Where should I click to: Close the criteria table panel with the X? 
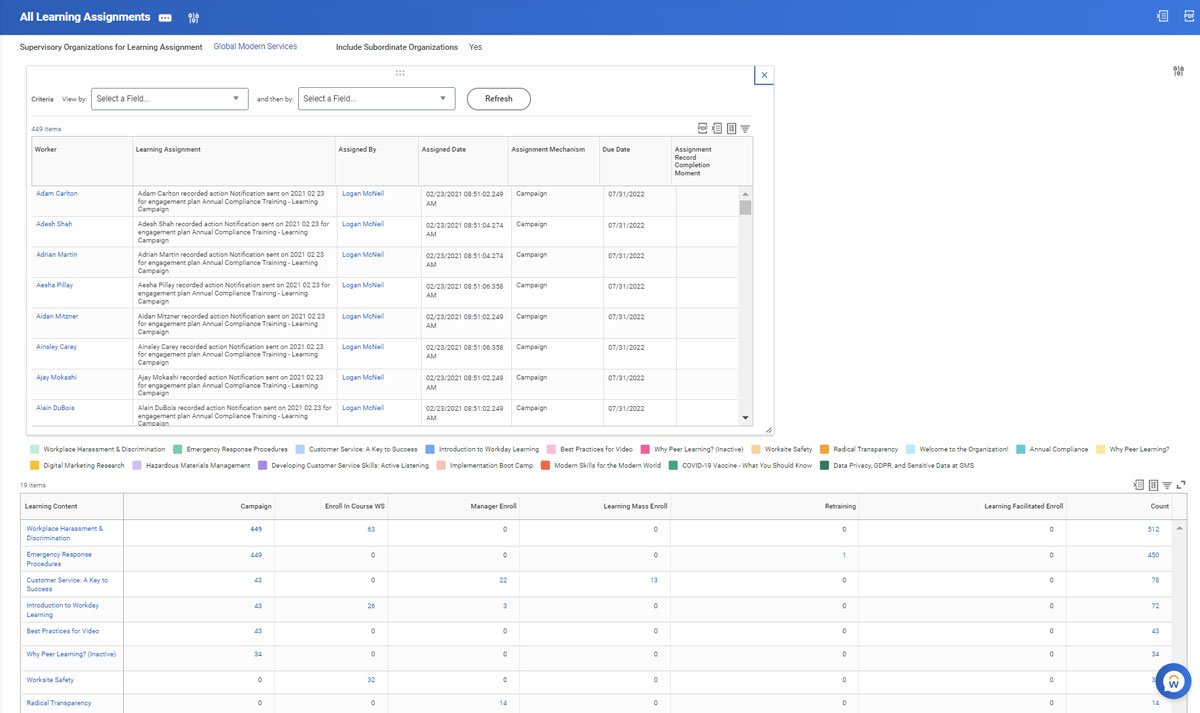(765, 75)
